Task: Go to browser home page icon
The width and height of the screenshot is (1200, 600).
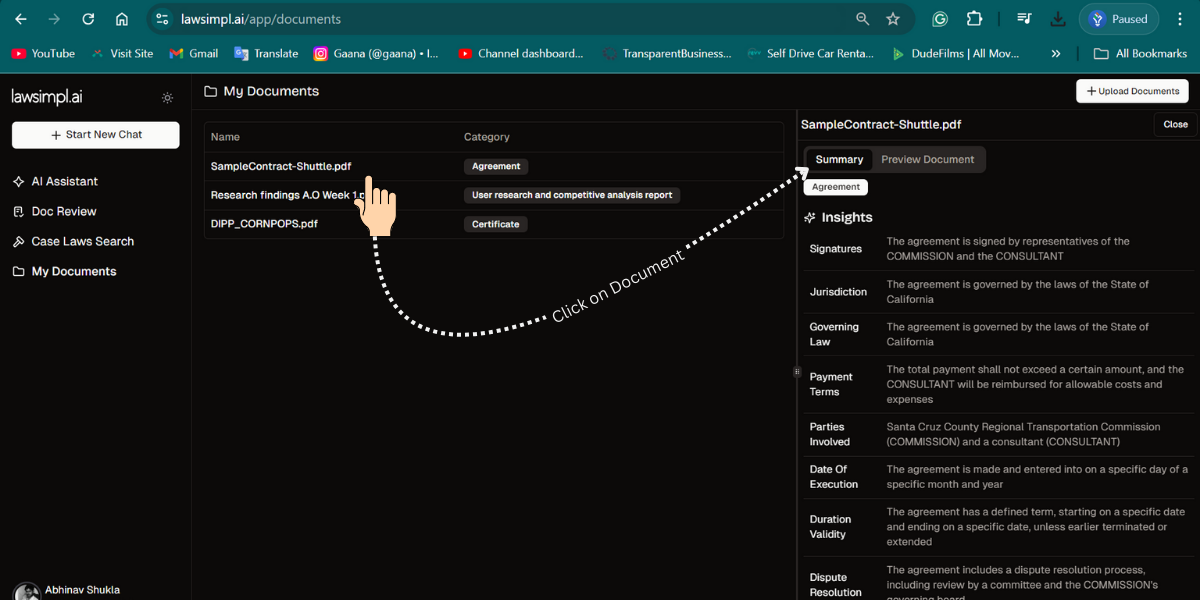Action: pyautogui.click(x=121, y=19)
